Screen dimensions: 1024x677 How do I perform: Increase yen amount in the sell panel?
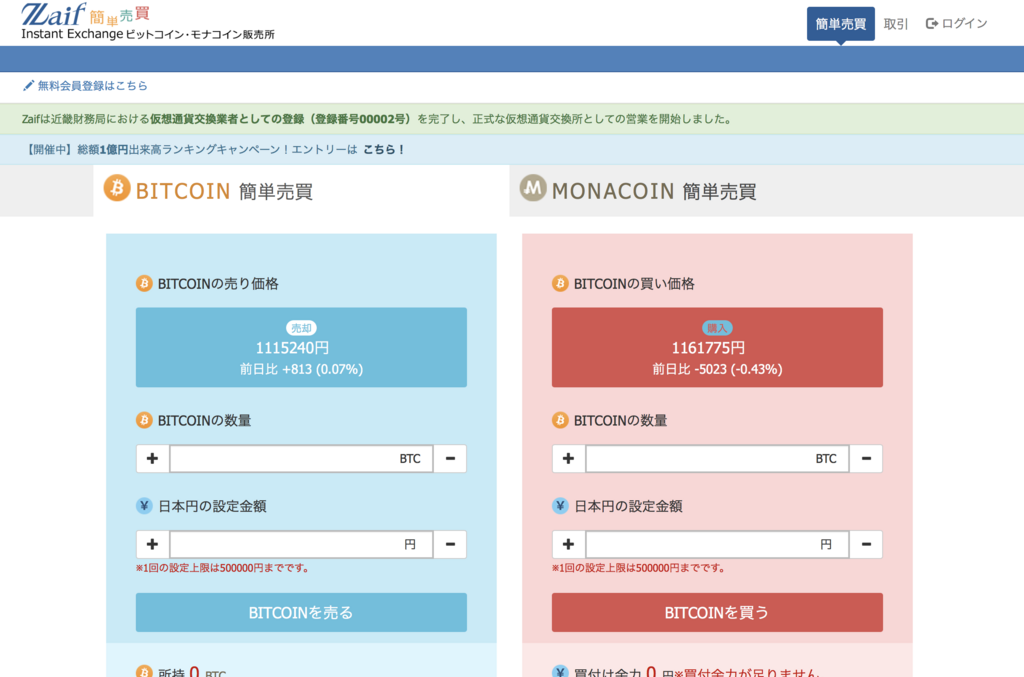tap(152, 544)
